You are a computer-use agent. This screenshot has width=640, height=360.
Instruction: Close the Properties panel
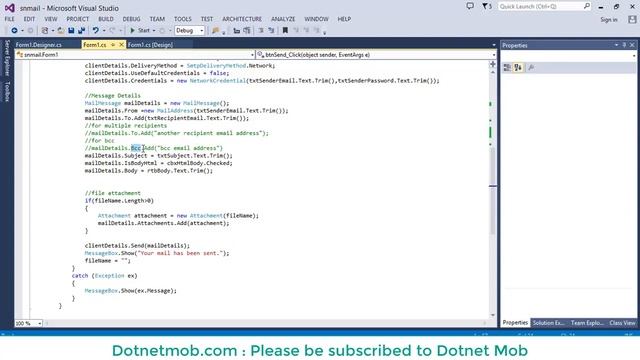coord(632,45)
